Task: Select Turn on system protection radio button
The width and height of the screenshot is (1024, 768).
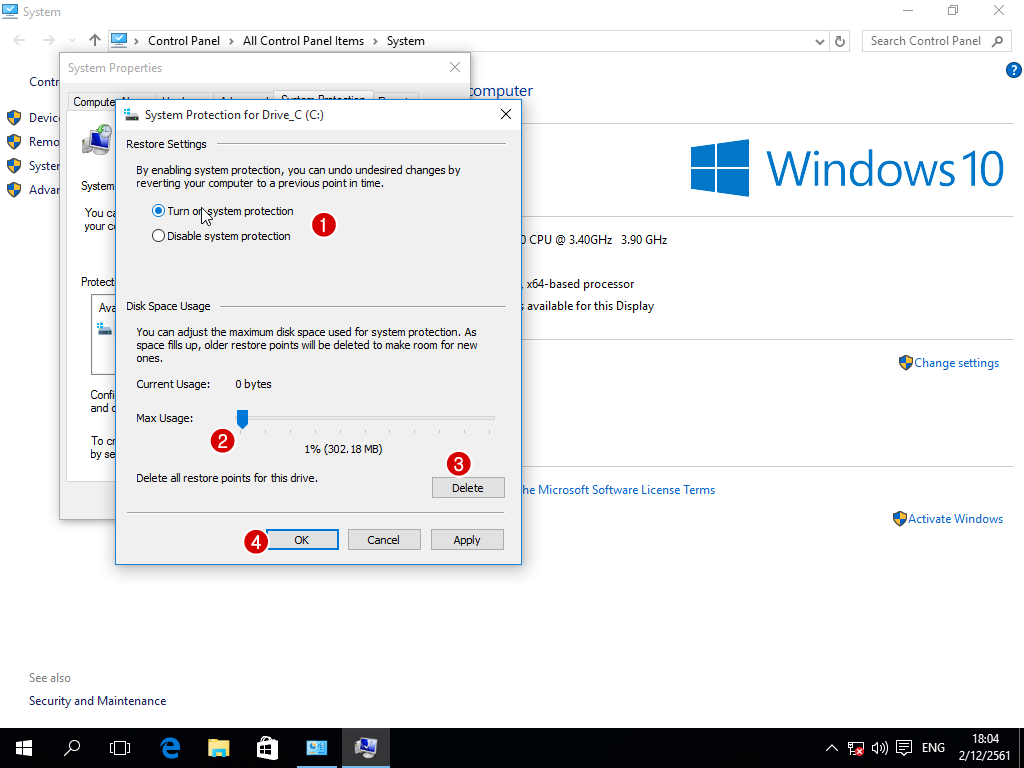Action: 158,212
